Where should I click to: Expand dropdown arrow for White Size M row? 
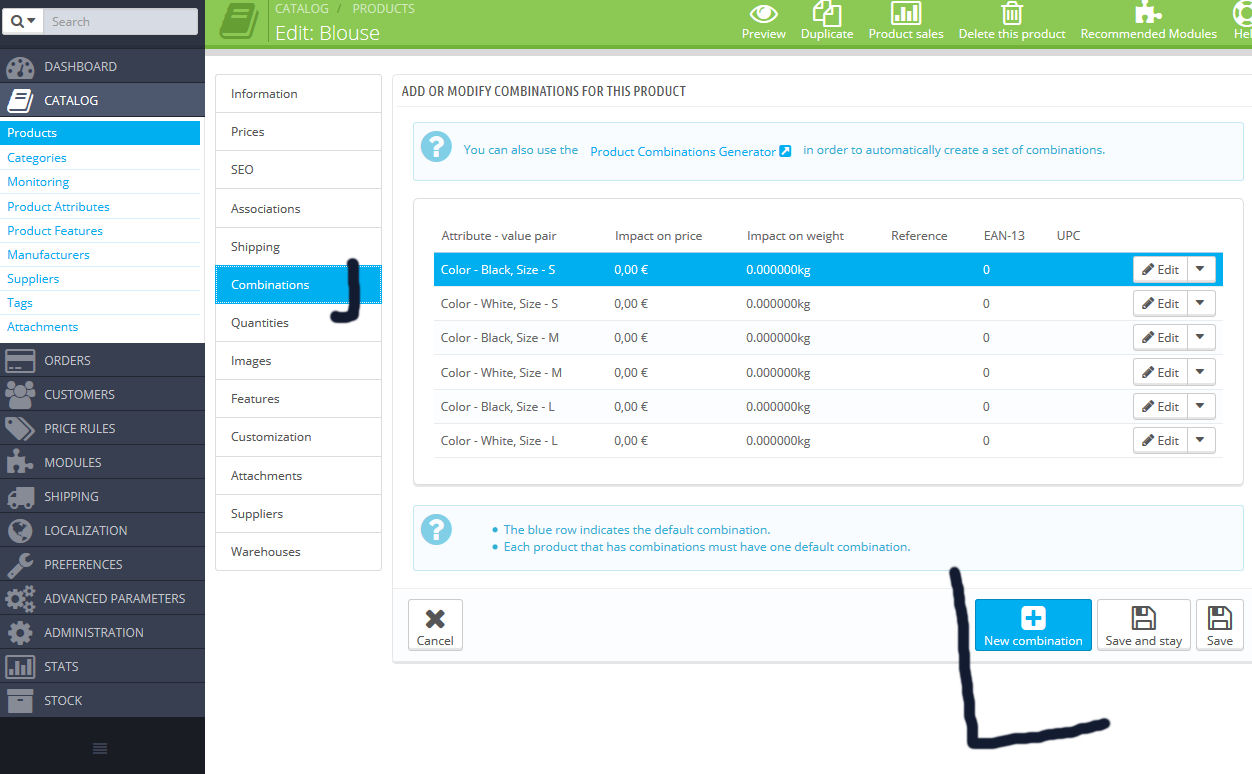pos(1201,373)
